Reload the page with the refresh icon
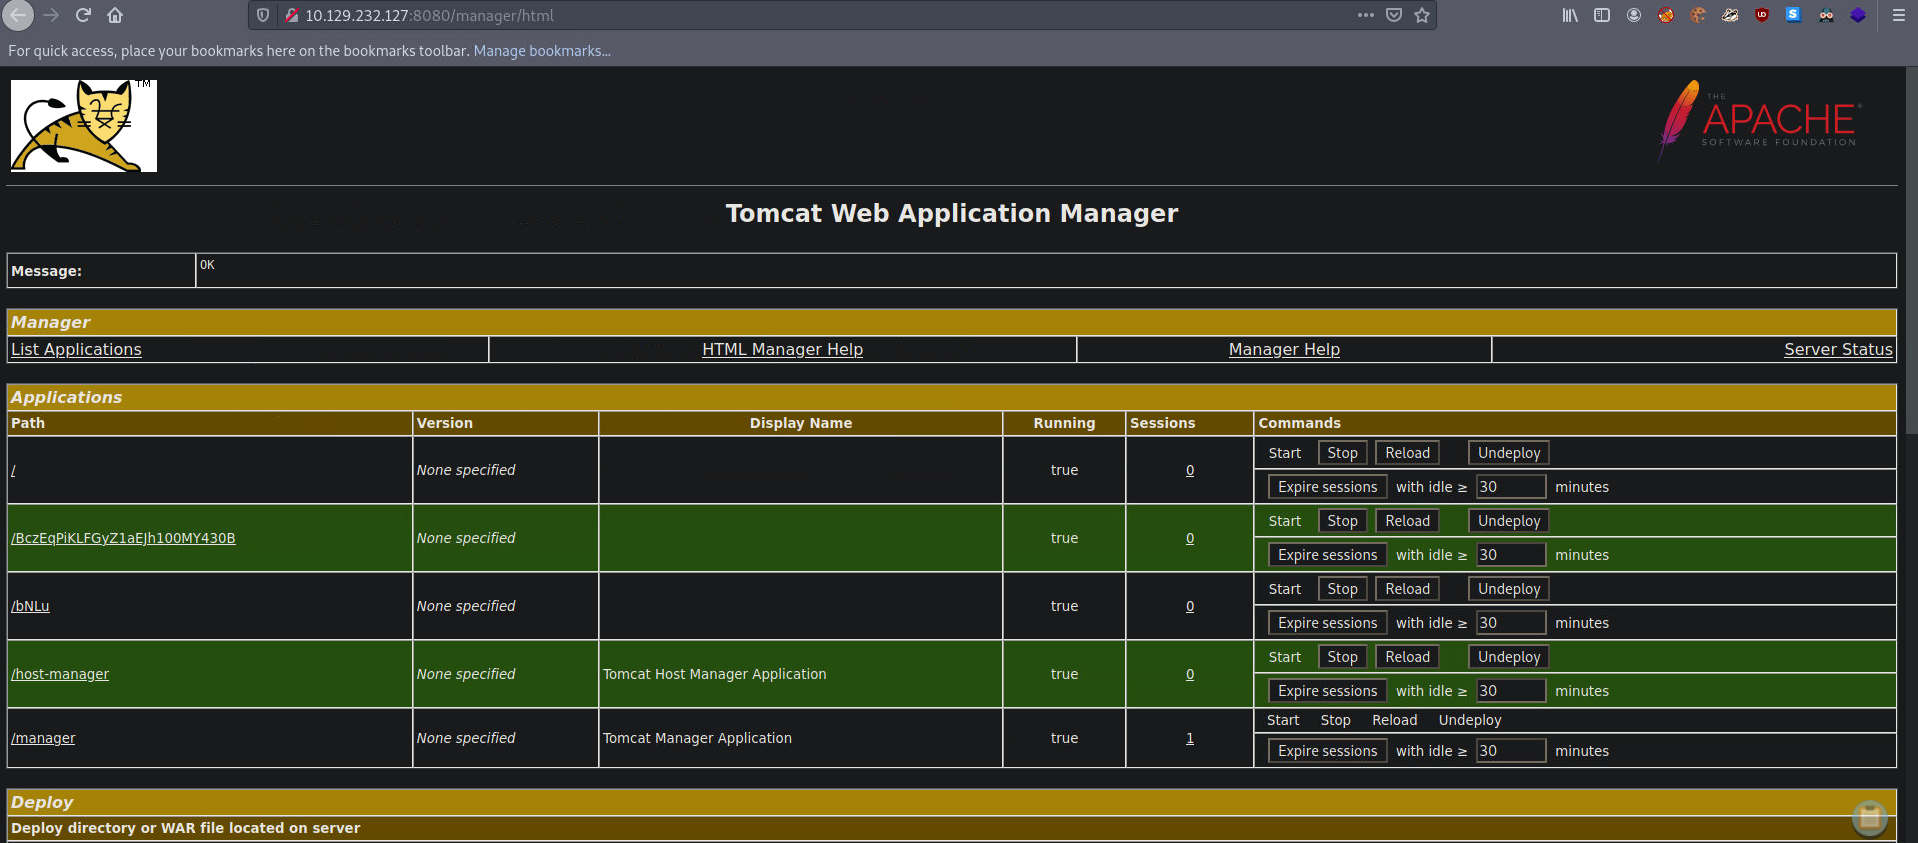 (83, 15)
